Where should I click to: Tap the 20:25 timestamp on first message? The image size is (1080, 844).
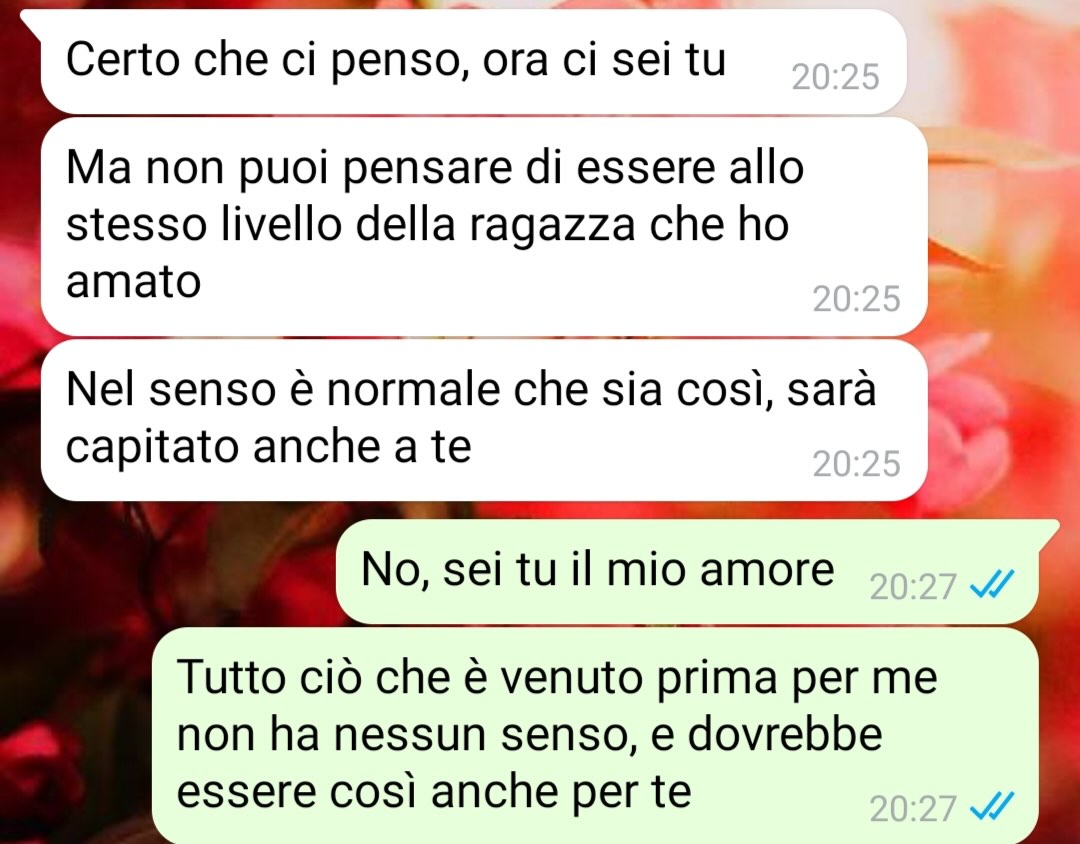pos(835,77)
